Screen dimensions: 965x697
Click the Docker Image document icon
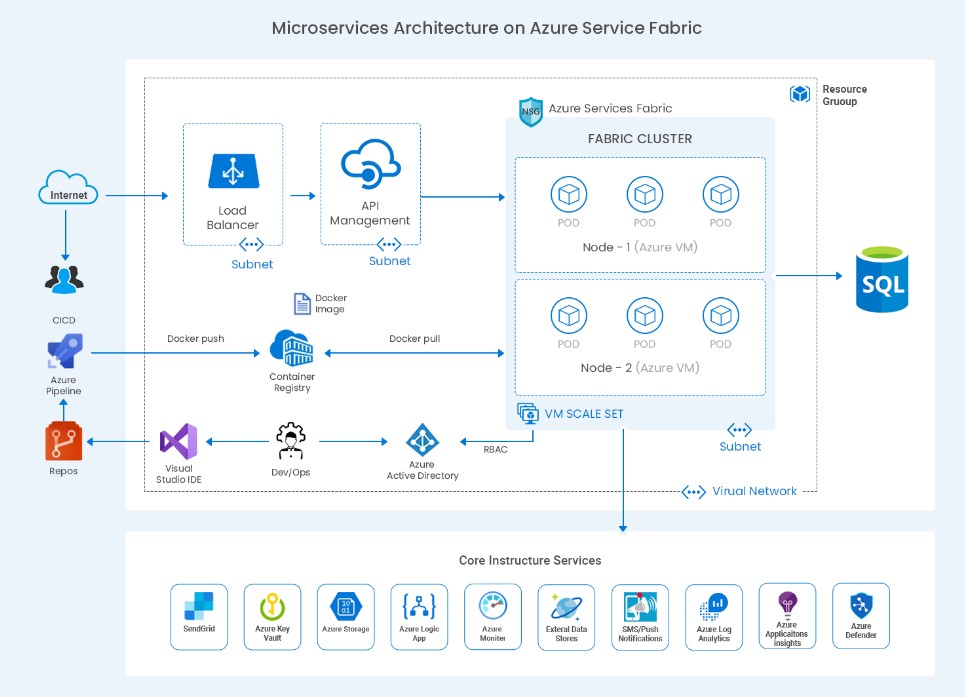301,304
